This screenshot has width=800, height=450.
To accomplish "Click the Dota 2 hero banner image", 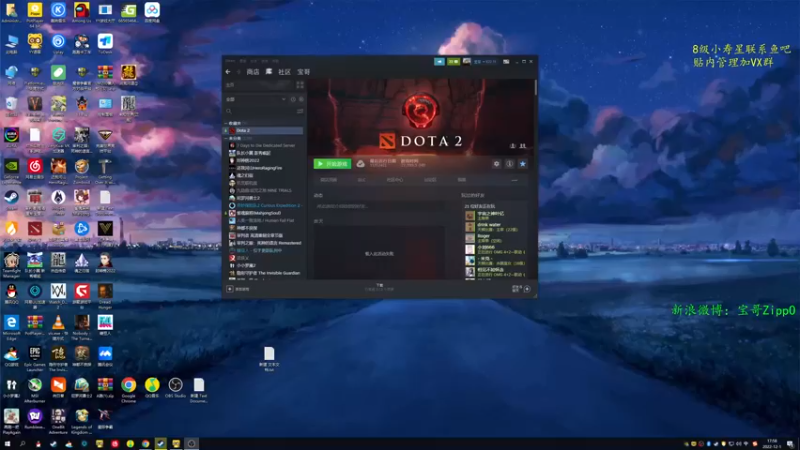I will 421,117.
